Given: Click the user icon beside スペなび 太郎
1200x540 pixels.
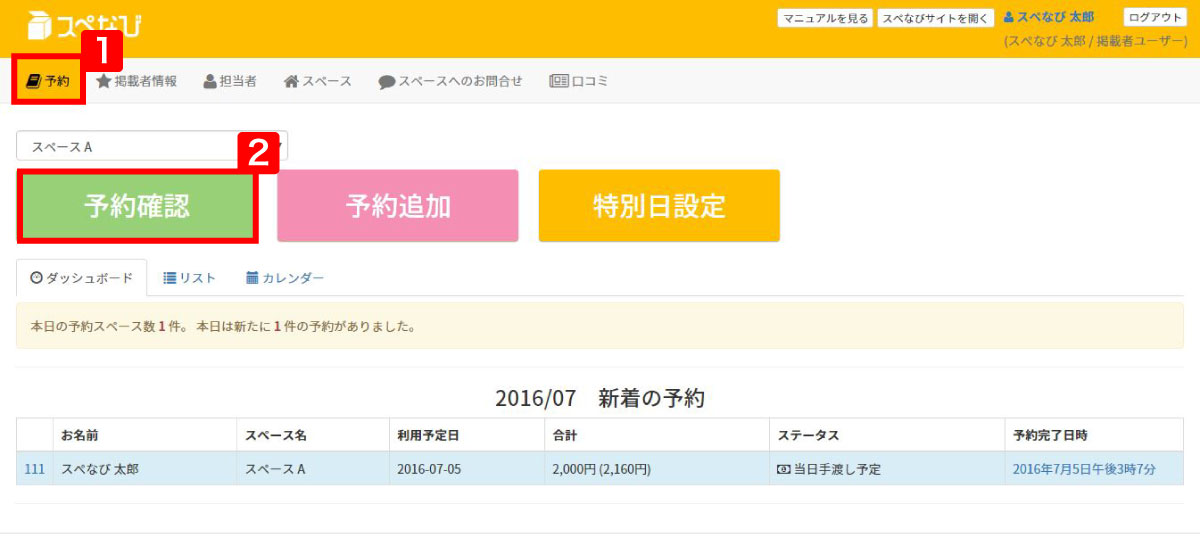Looking at the screenshot, I should point(1009,18).
